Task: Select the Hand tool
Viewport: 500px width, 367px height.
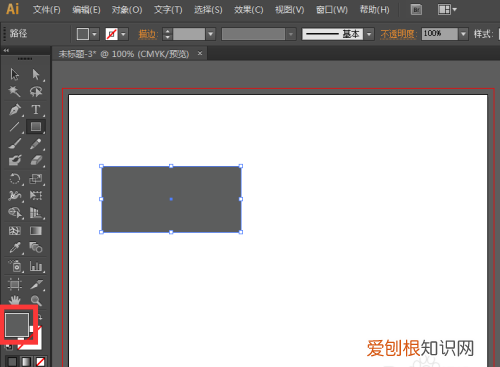Action: coord(15,300)
